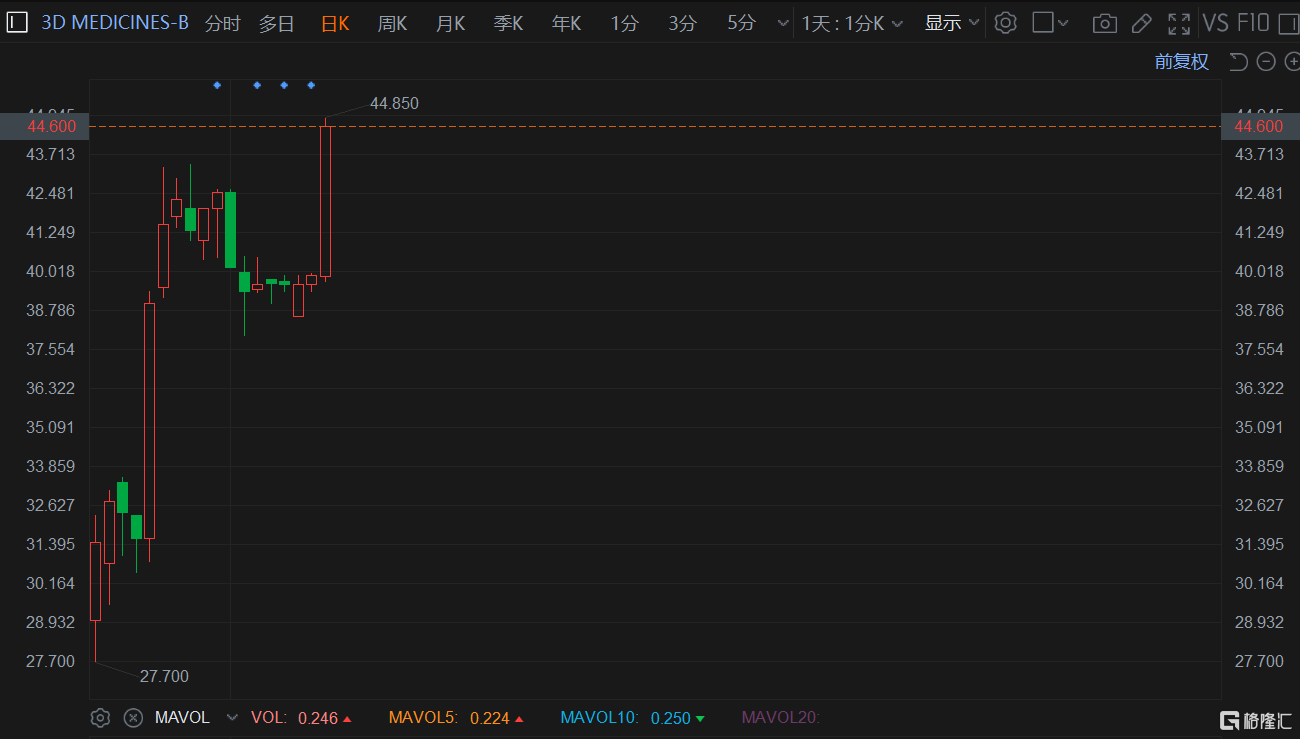Click the left axis 44.600 current price tag
Screen dimensions: 1300x739
(45, 126)
